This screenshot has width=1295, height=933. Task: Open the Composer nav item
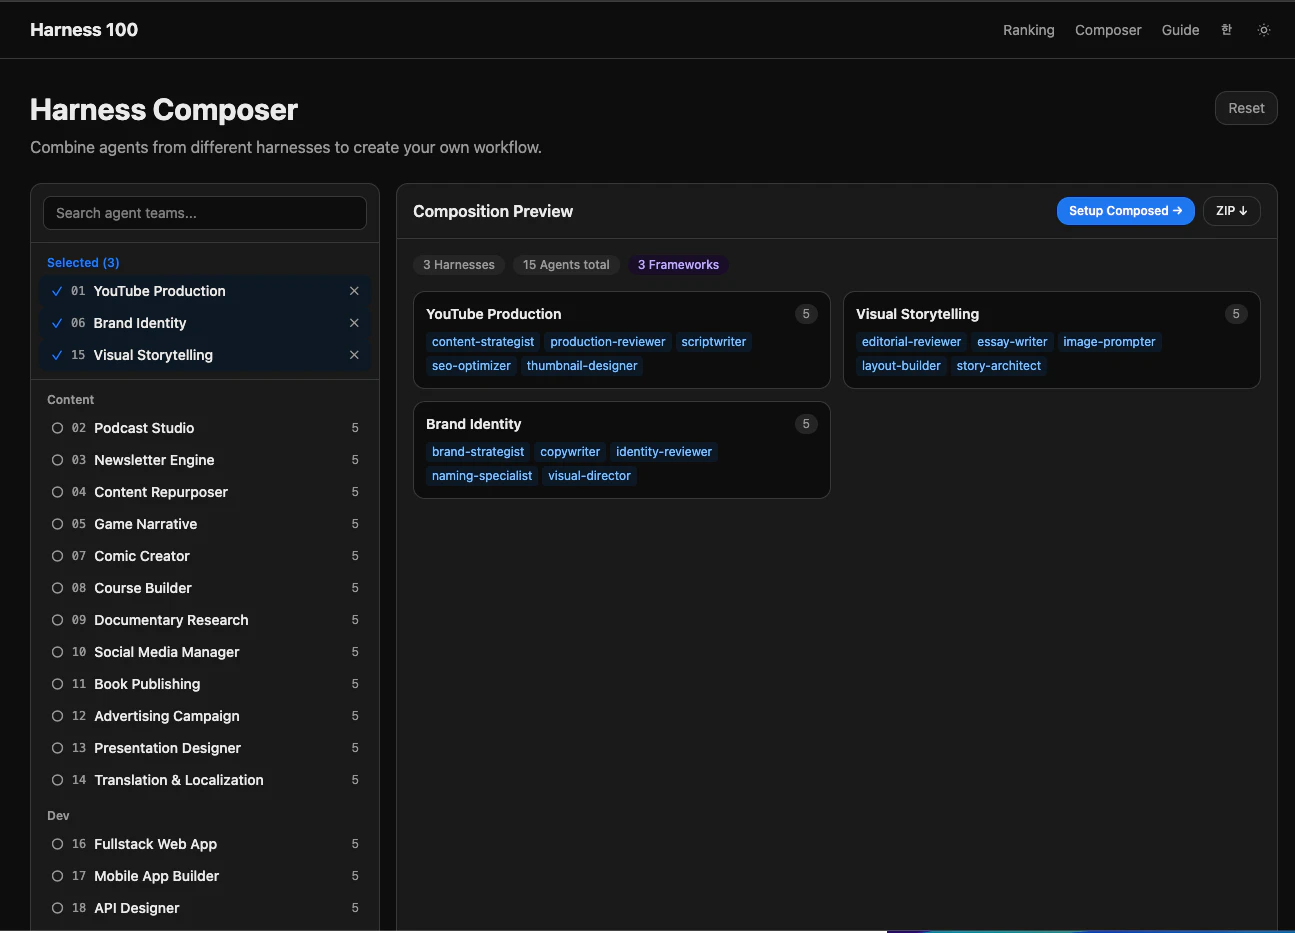[x=1108, y=30]
